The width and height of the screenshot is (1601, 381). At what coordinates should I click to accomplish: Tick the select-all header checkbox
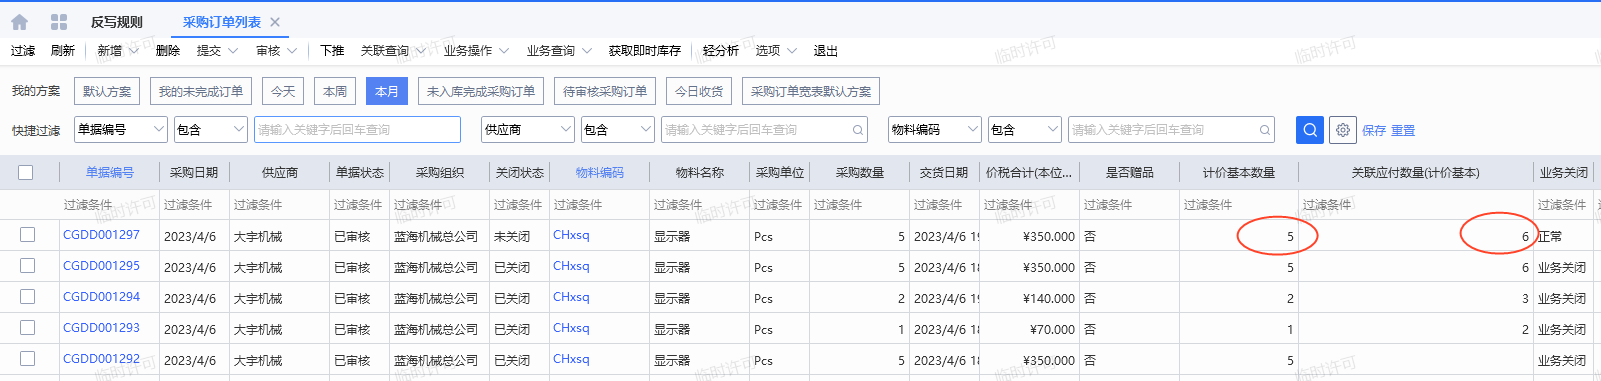(x=26, y=172)
